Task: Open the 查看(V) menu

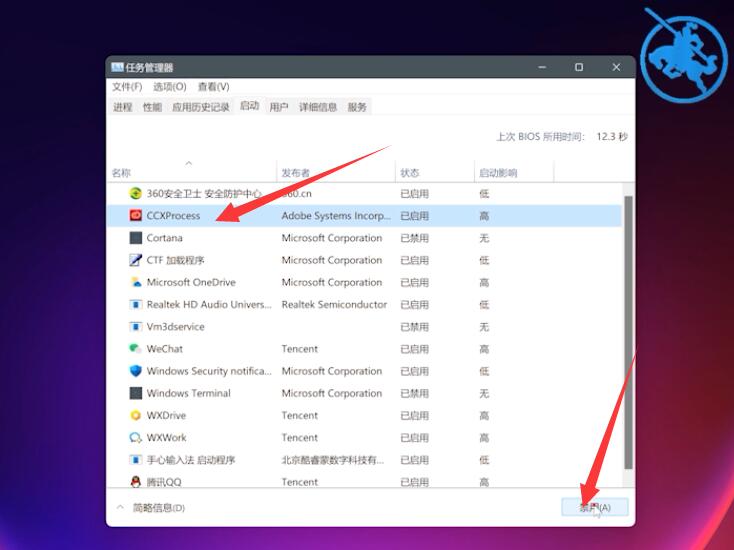Action: pos(213,87)
